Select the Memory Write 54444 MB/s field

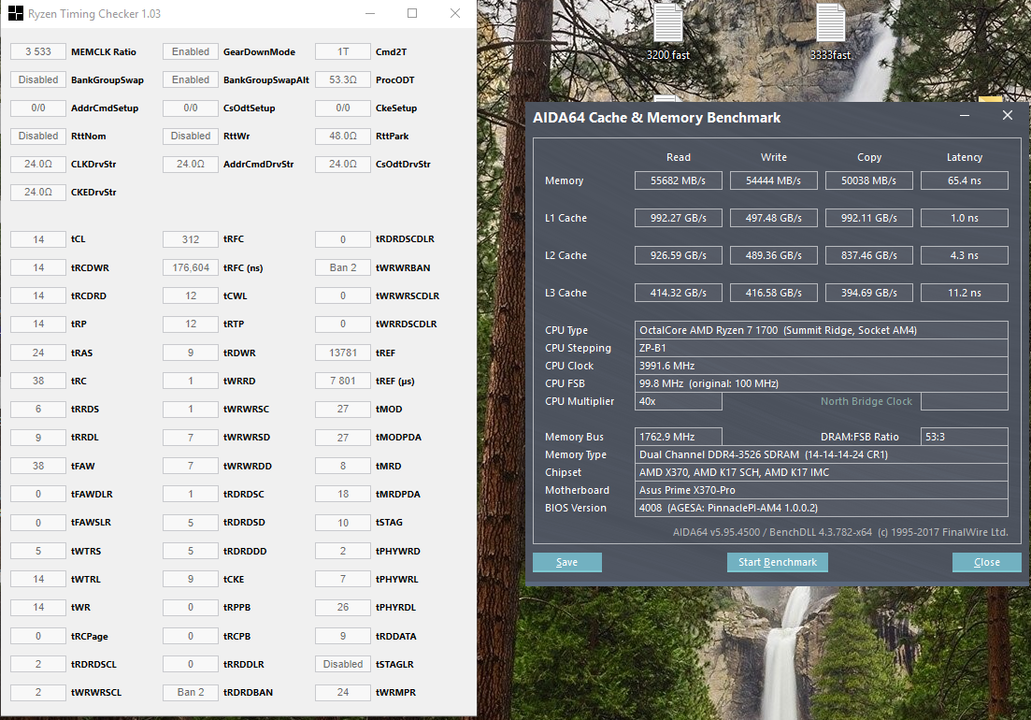[x=773, y=180]
